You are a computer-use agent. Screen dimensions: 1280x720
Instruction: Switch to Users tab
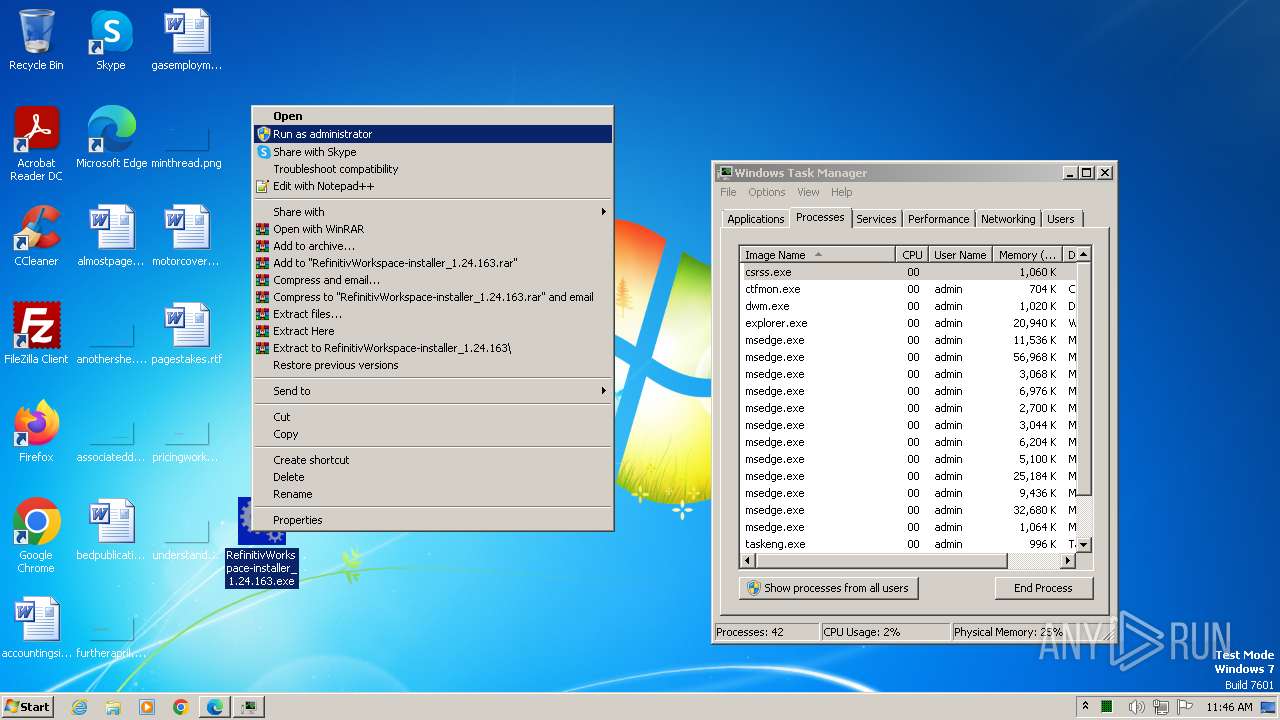click(1061, 219)
